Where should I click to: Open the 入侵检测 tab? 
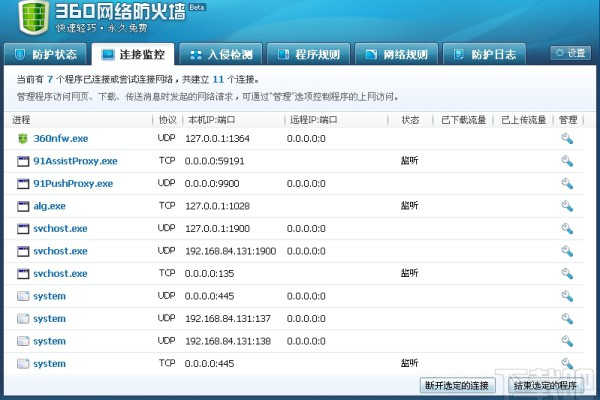[x=221, y=54]
